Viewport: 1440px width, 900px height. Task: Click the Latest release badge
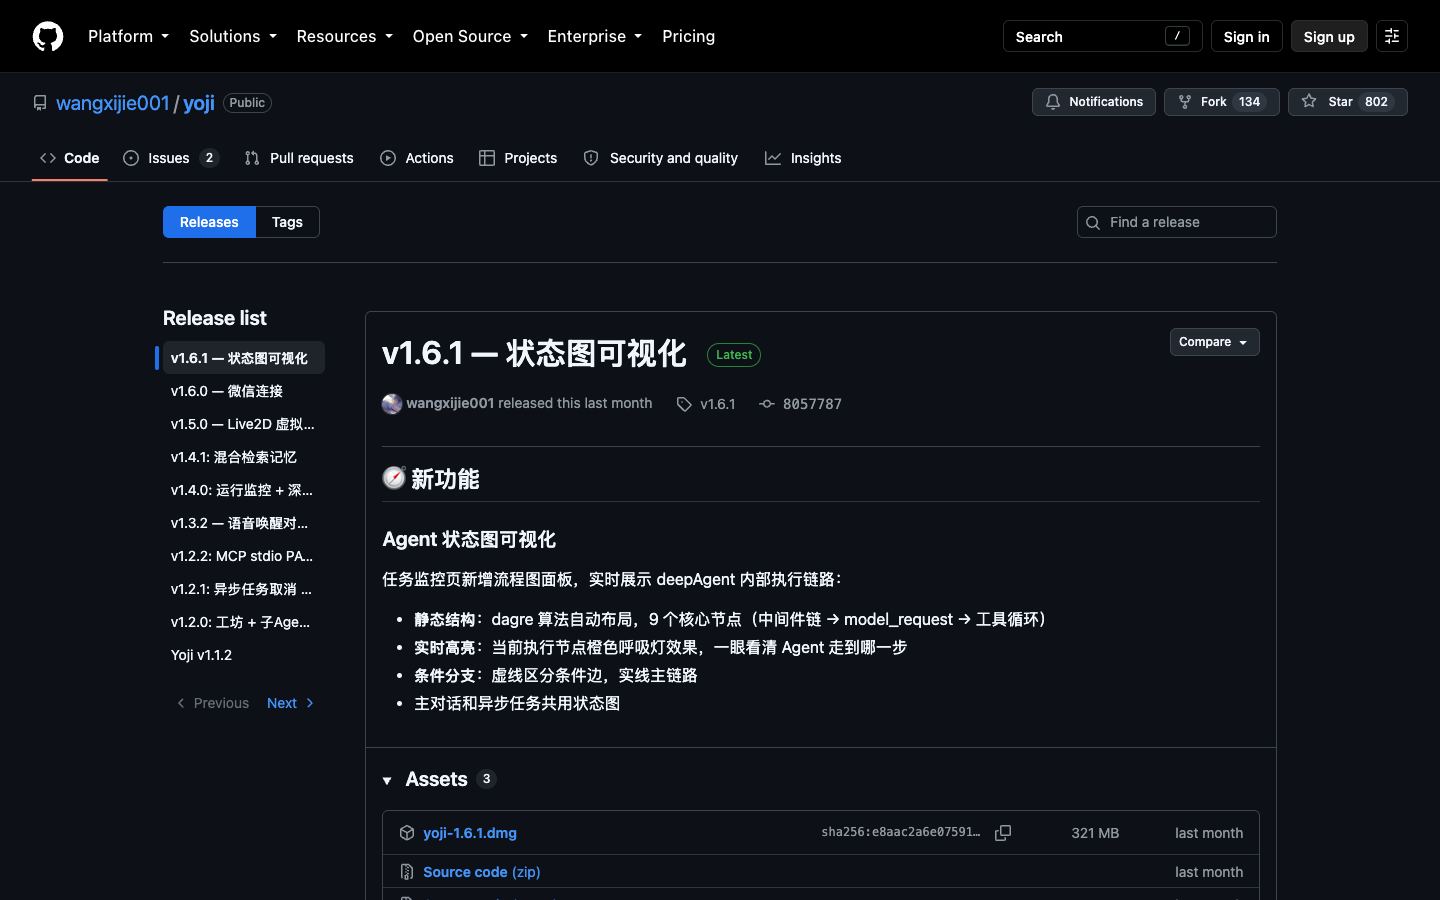coord(734,355)
